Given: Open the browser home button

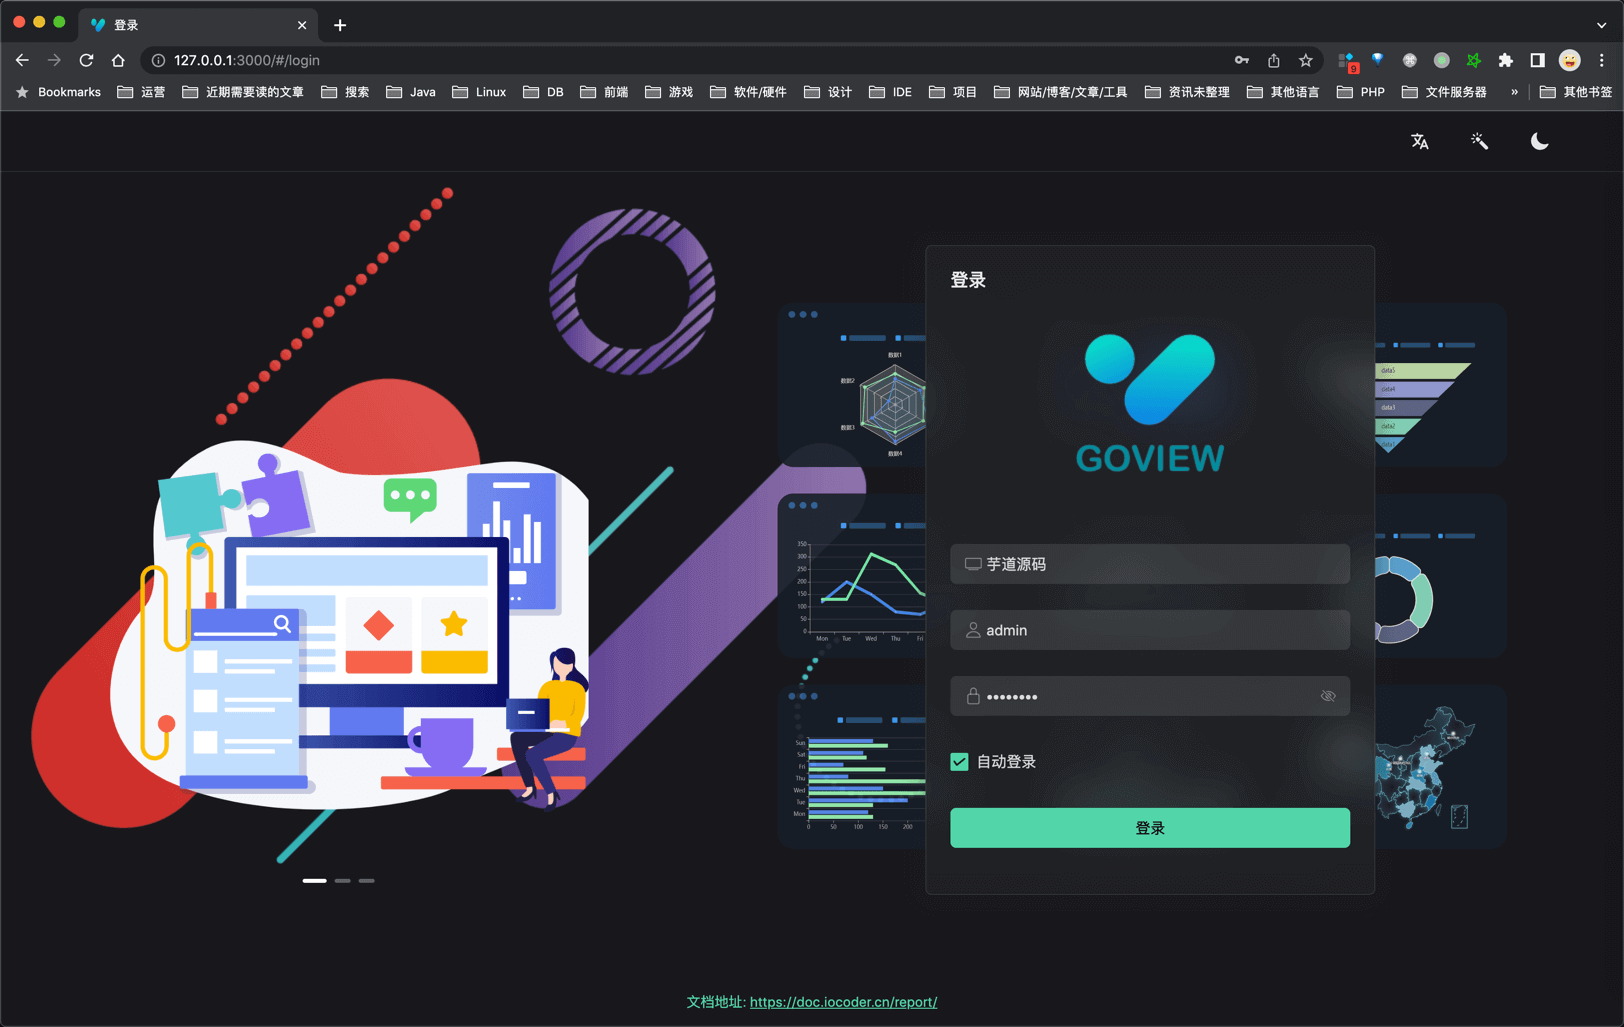Looking at the screenshot, I should point(118,60).
